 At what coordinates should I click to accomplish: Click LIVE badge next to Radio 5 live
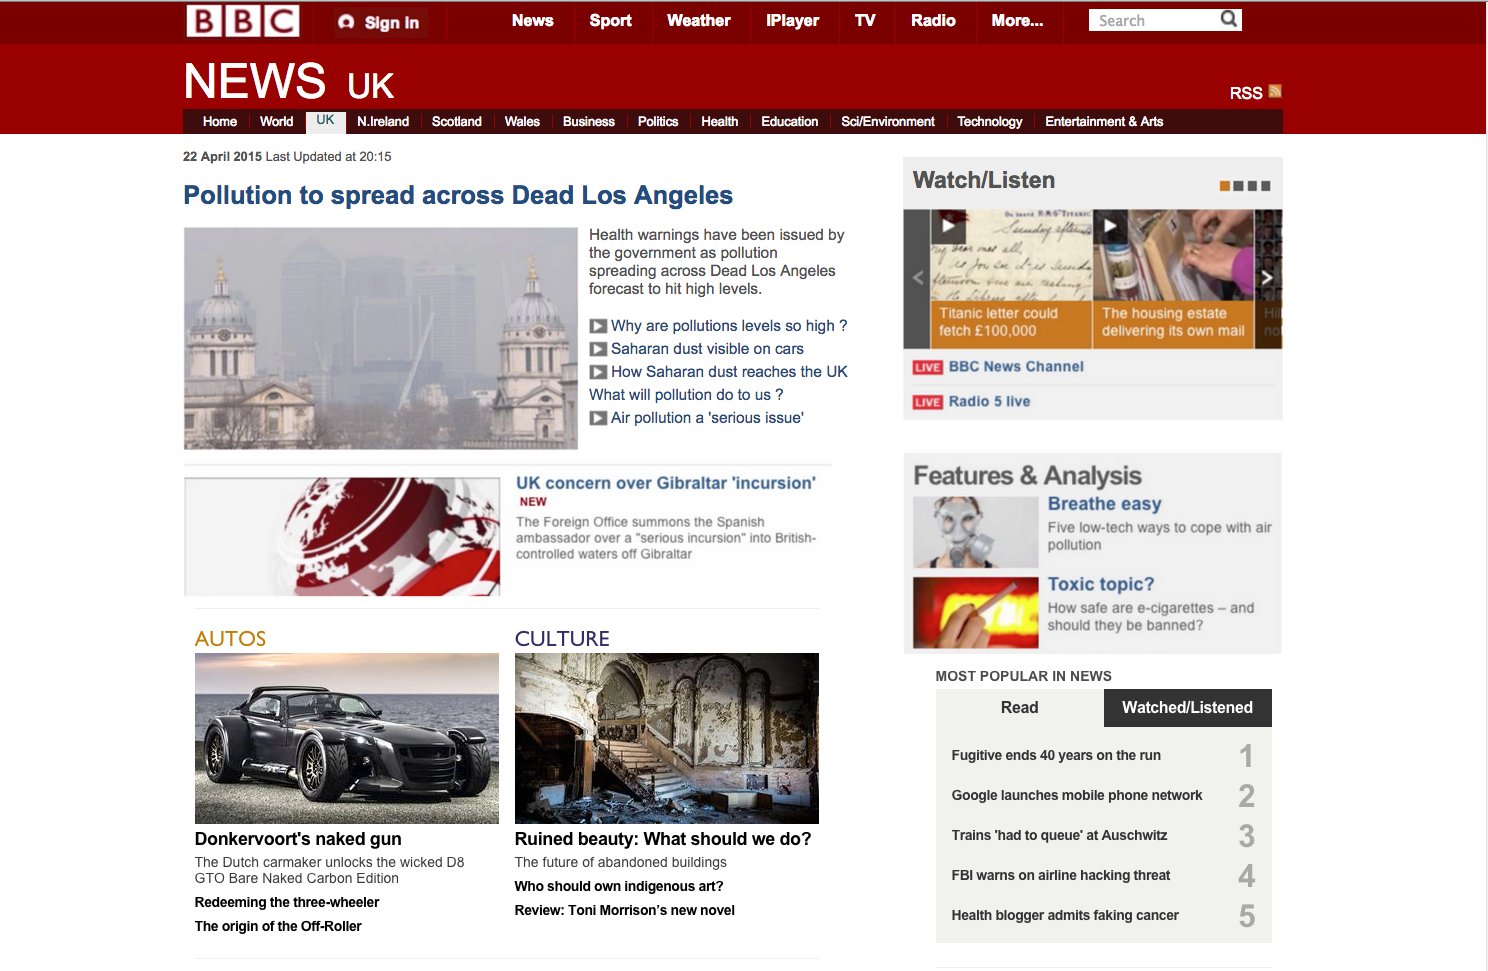pyautogui.click(x=928, y=402)
